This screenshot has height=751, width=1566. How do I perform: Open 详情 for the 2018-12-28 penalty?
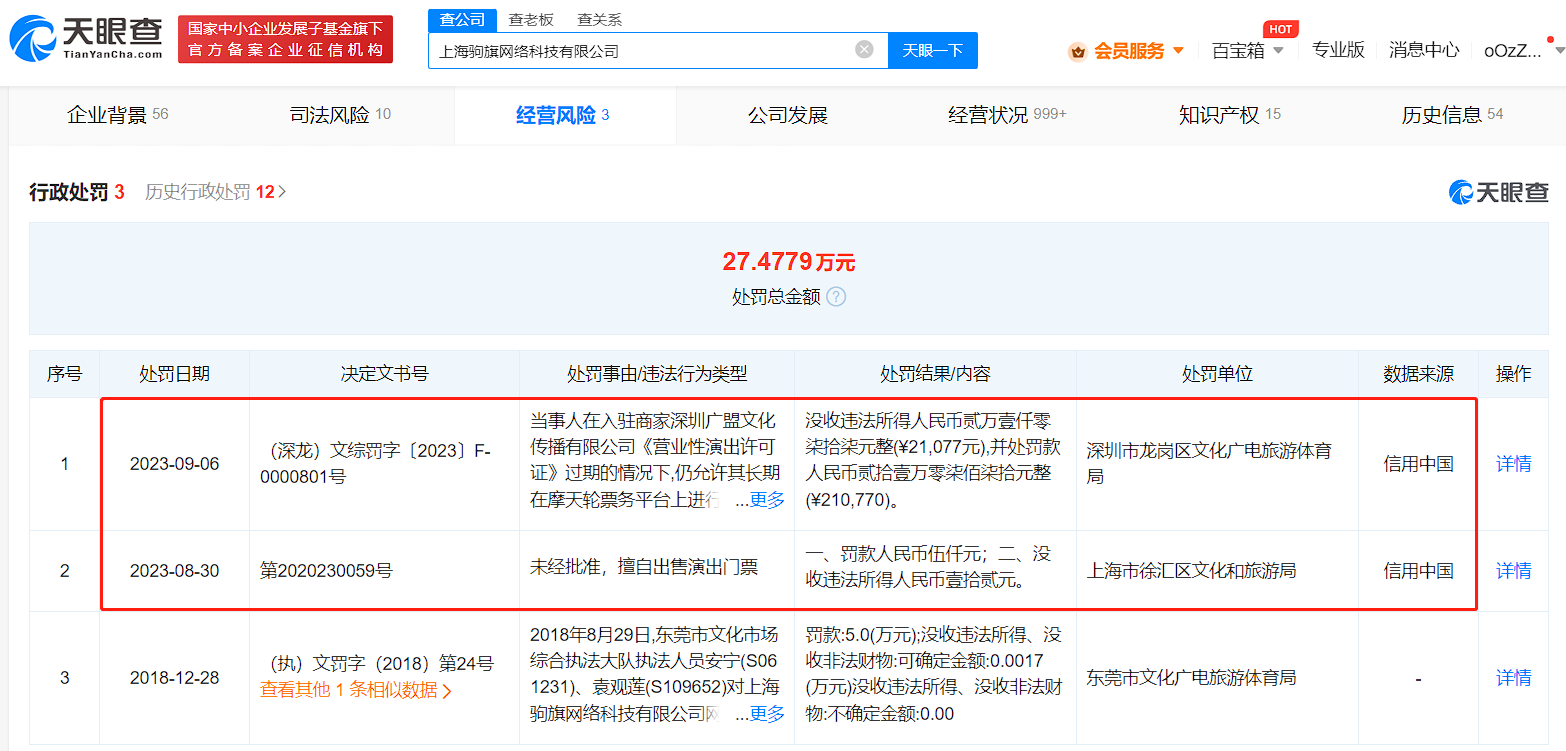click(1513, 678)
